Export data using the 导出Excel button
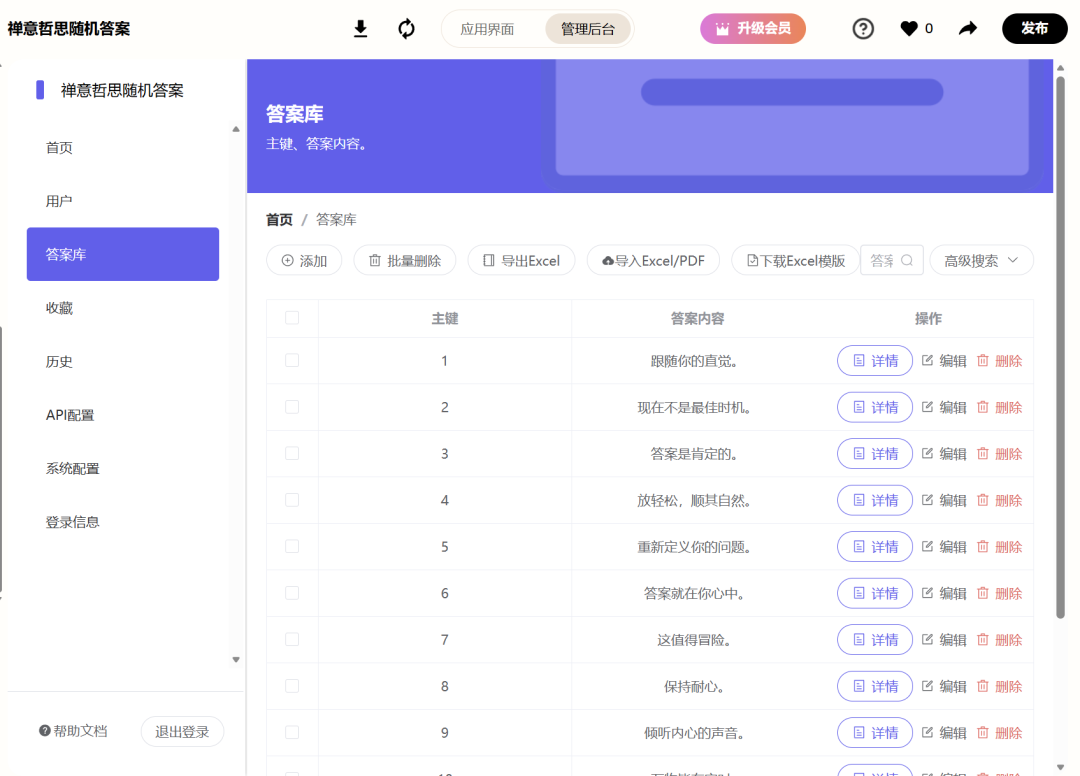 pos(521,260)
